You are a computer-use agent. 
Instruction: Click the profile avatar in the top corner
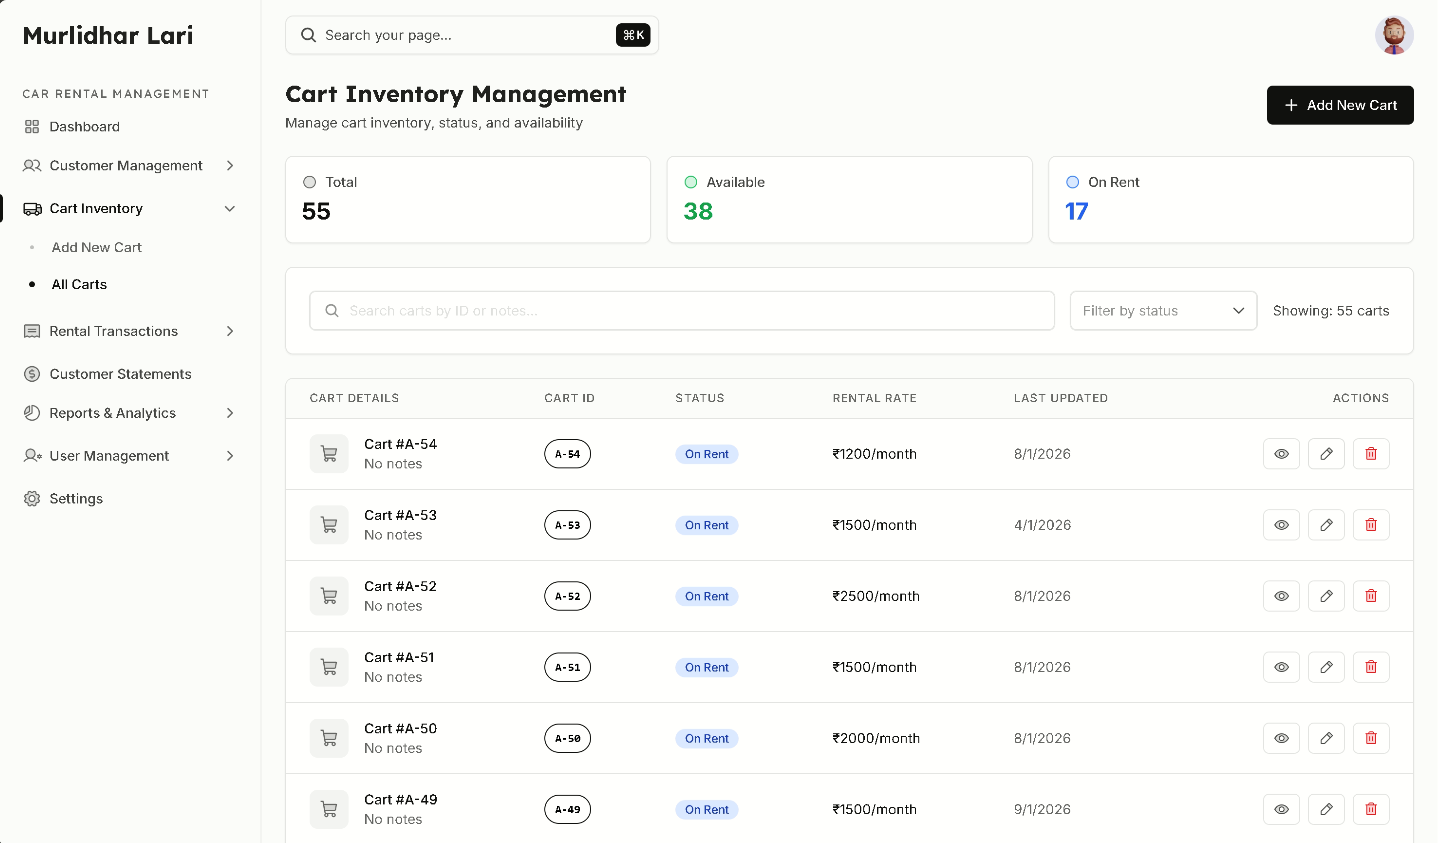[x=1393, y=35]
